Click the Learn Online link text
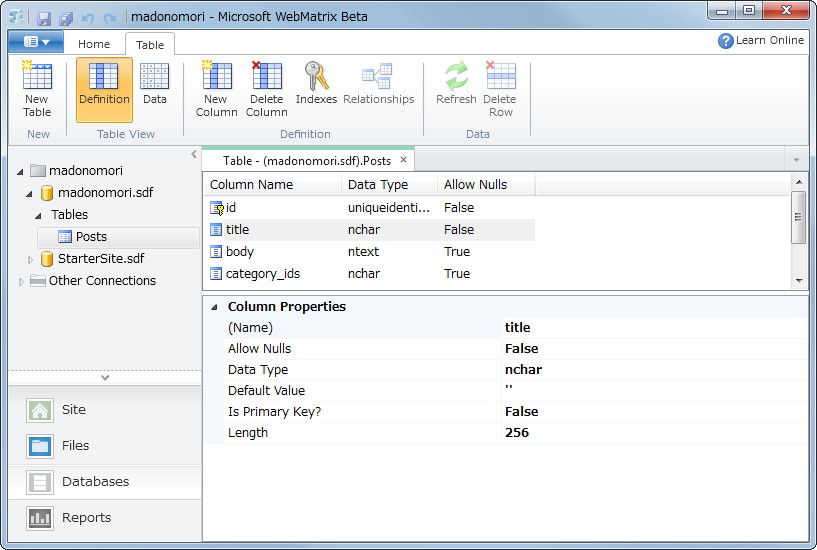 pyautogui.click(x=770, y=40)
